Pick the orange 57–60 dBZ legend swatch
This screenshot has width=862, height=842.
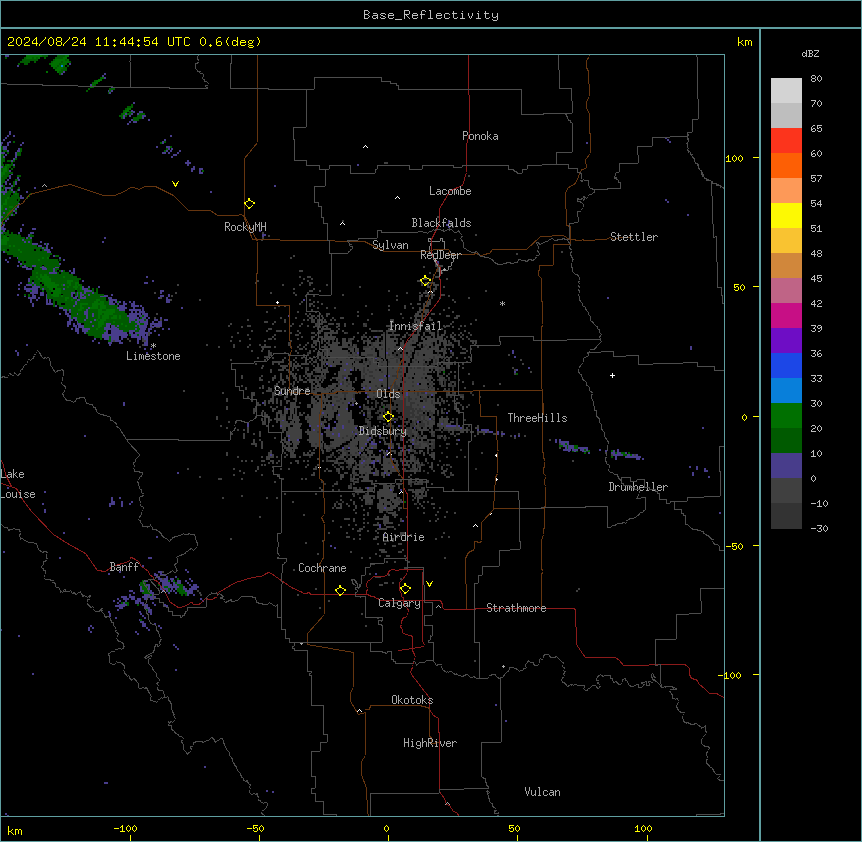tap(786, 166)
